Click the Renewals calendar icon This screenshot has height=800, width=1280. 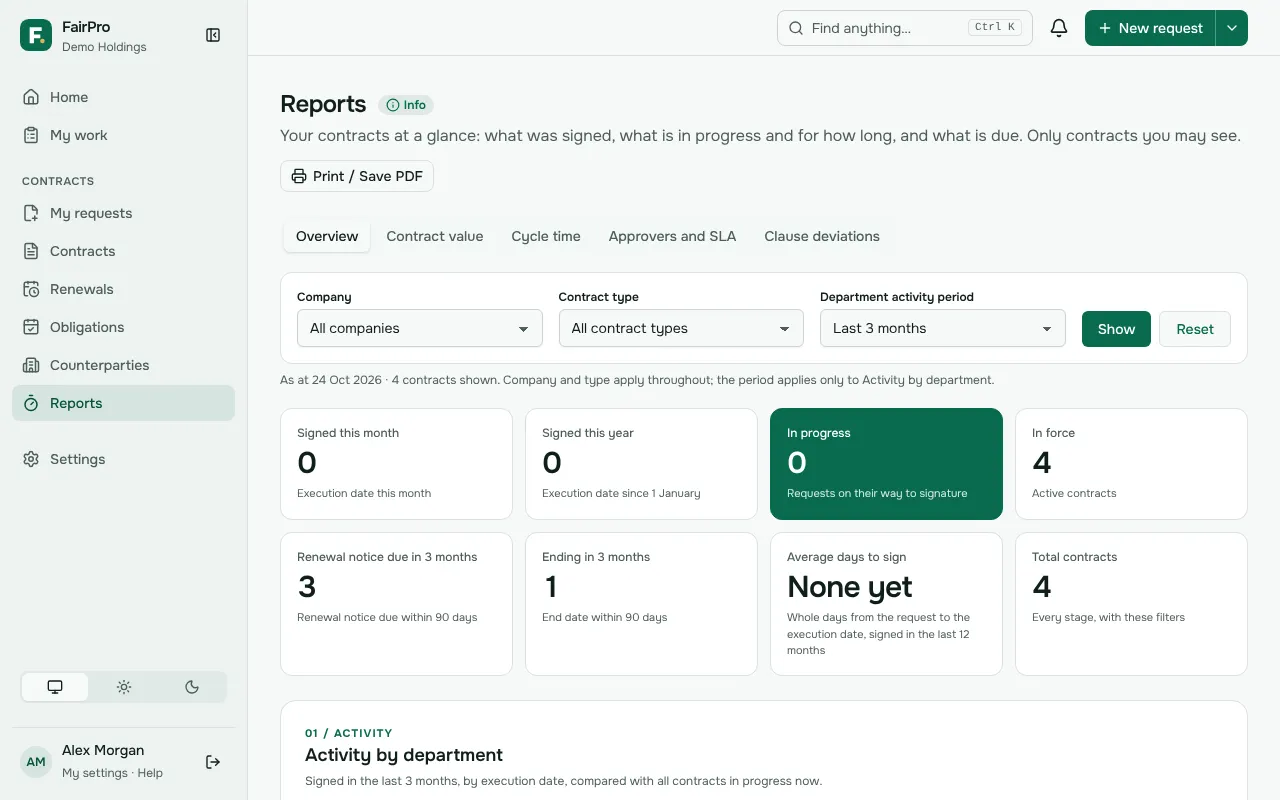[31, 289]
